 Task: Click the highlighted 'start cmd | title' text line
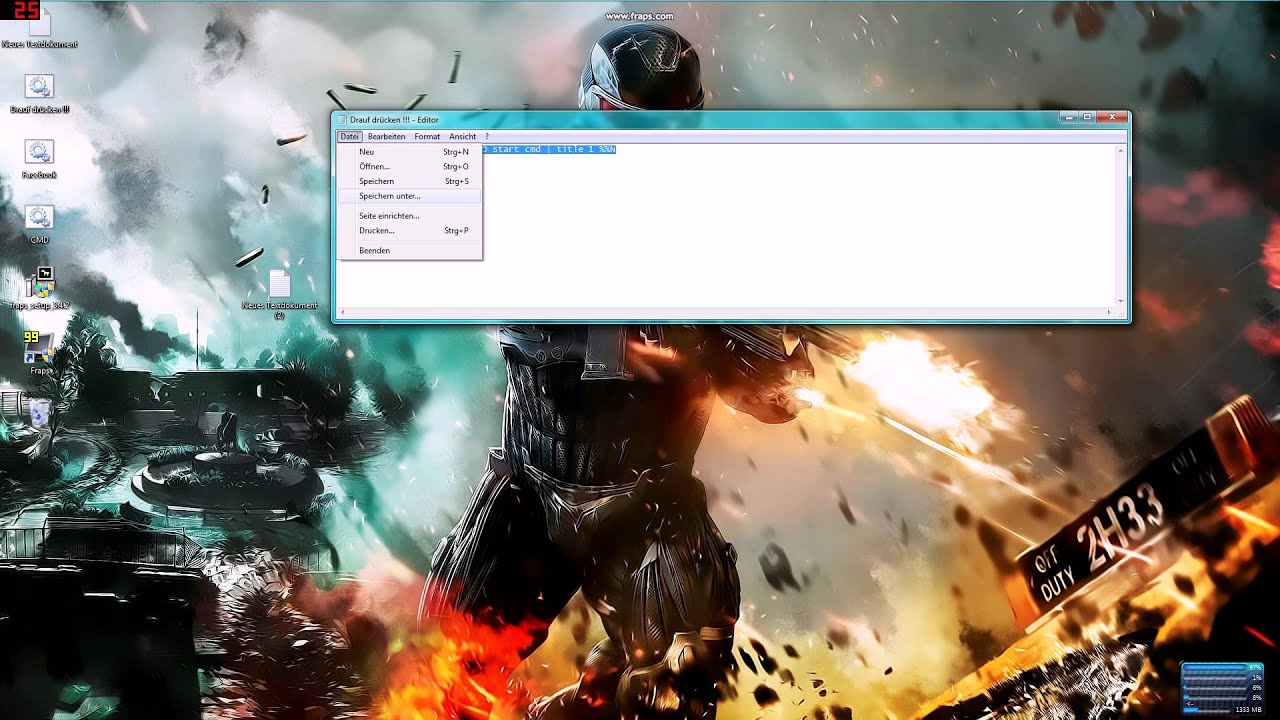(549, 149)
